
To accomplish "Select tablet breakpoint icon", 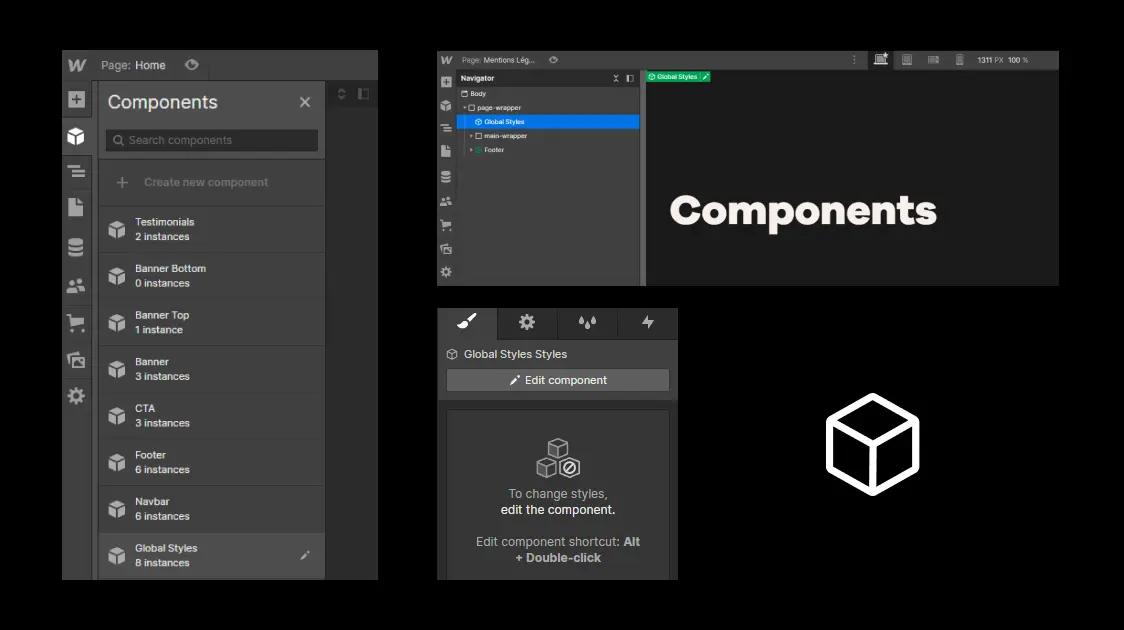I will [907, 60].
